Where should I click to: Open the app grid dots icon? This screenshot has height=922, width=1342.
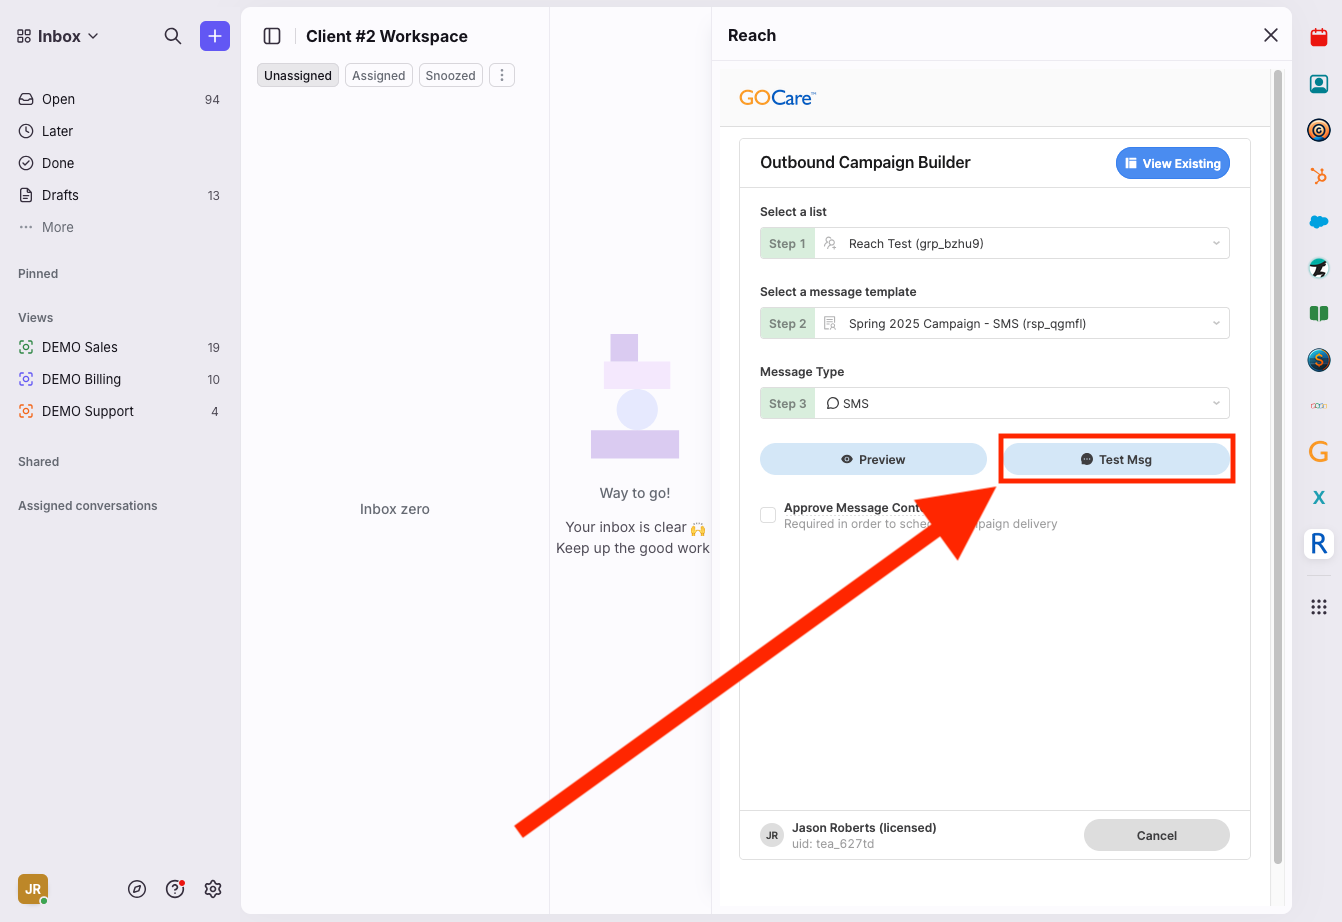pyautogui.click(x=1319, y=607)
